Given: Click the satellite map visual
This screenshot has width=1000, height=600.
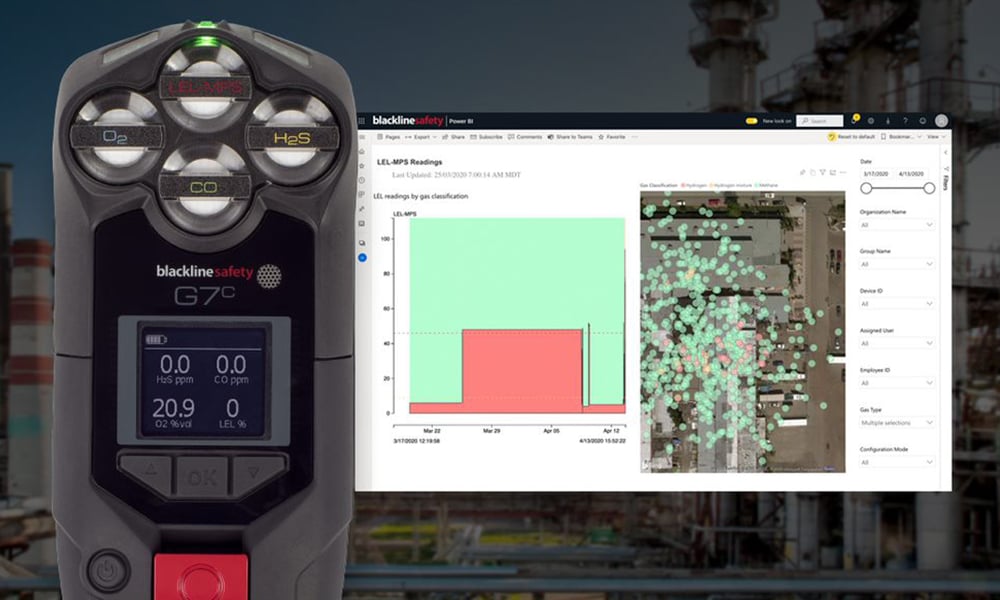Looking at the screenshot, I should 742,332.
